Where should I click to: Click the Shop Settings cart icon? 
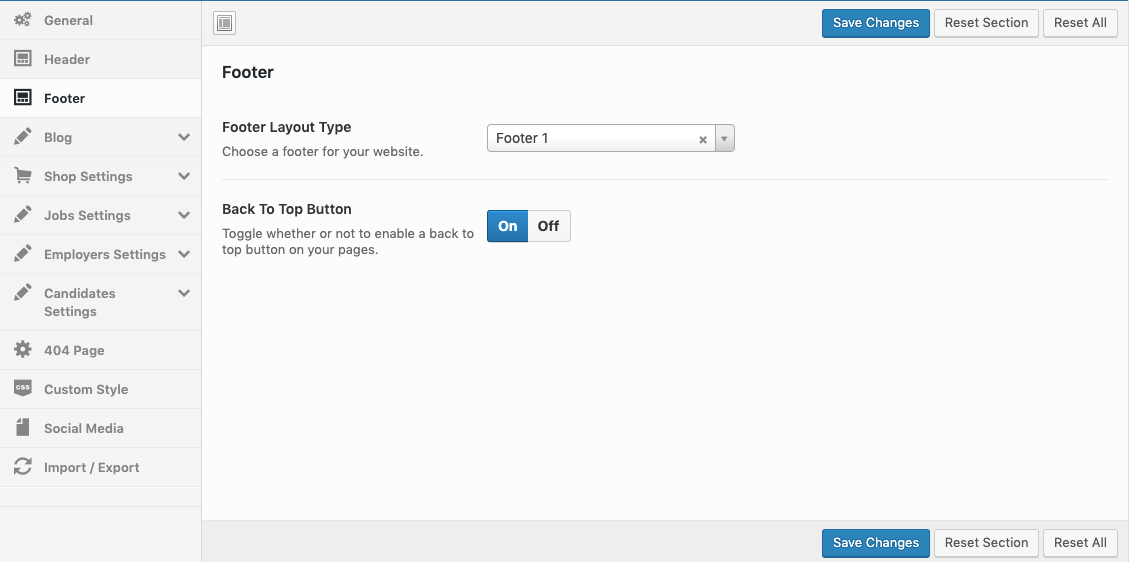(22, 176)
